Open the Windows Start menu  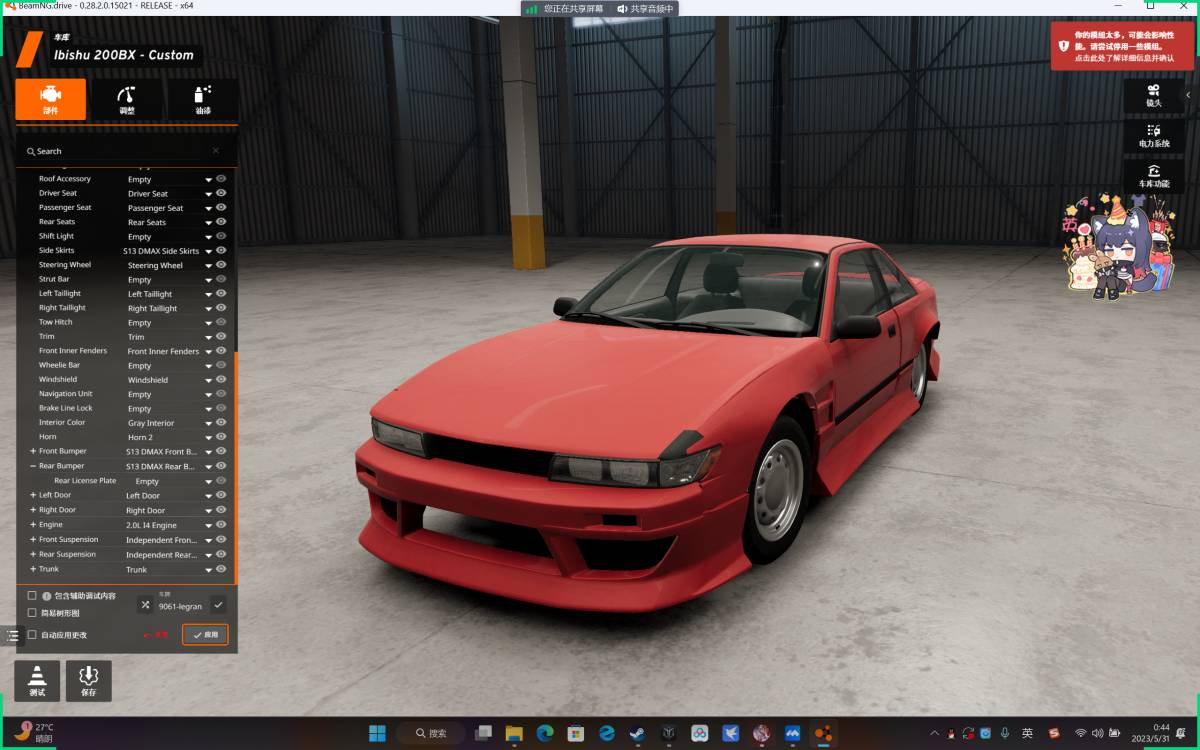[x=377, y=733]
